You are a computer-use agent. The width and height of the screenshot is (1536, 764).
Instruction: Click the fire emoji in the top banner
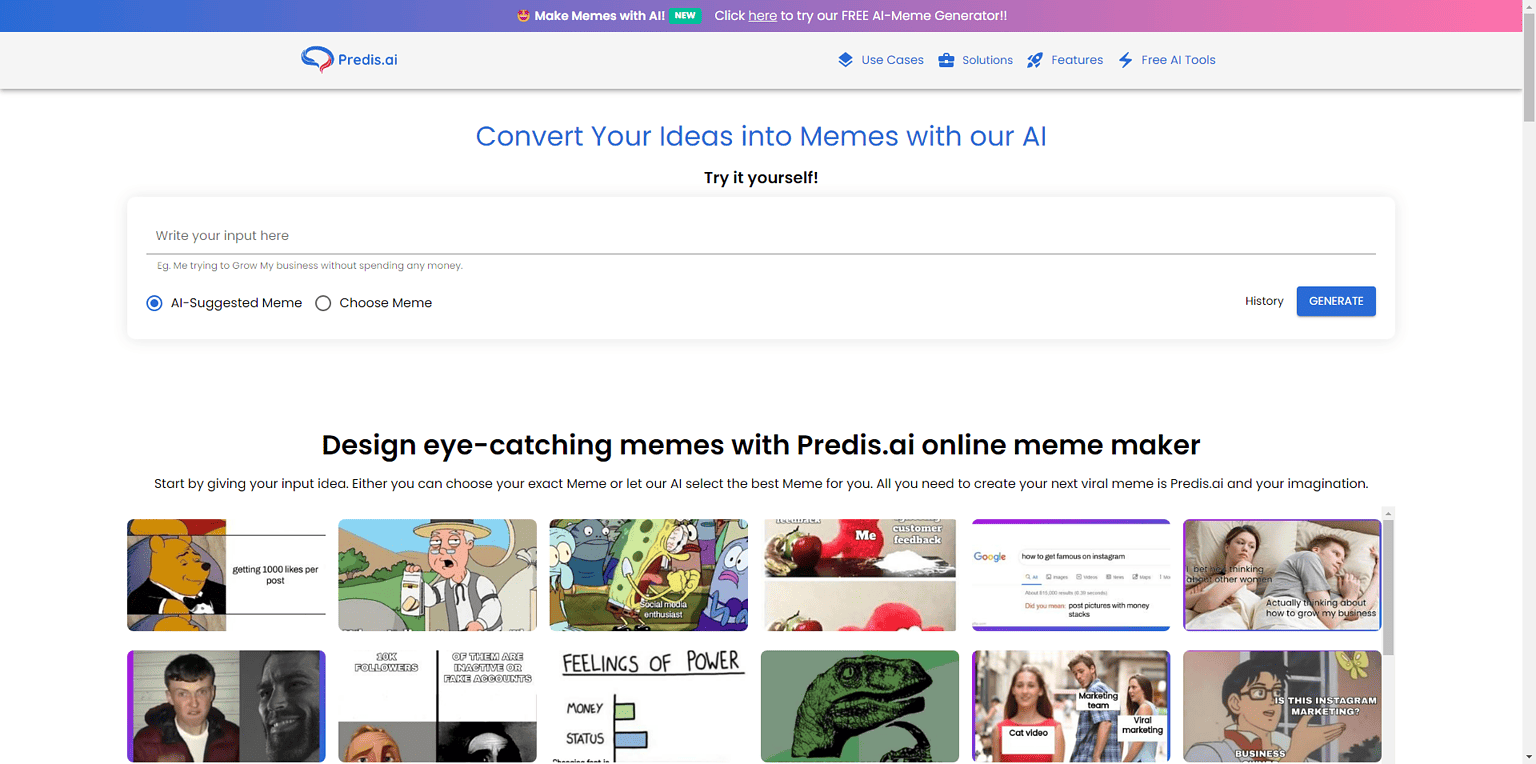point(524,16)
